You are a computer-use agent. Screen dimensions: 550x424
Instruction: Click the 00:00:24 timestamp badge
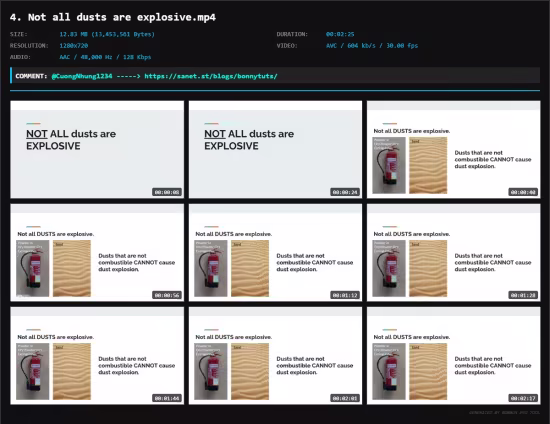click(345, 192)
